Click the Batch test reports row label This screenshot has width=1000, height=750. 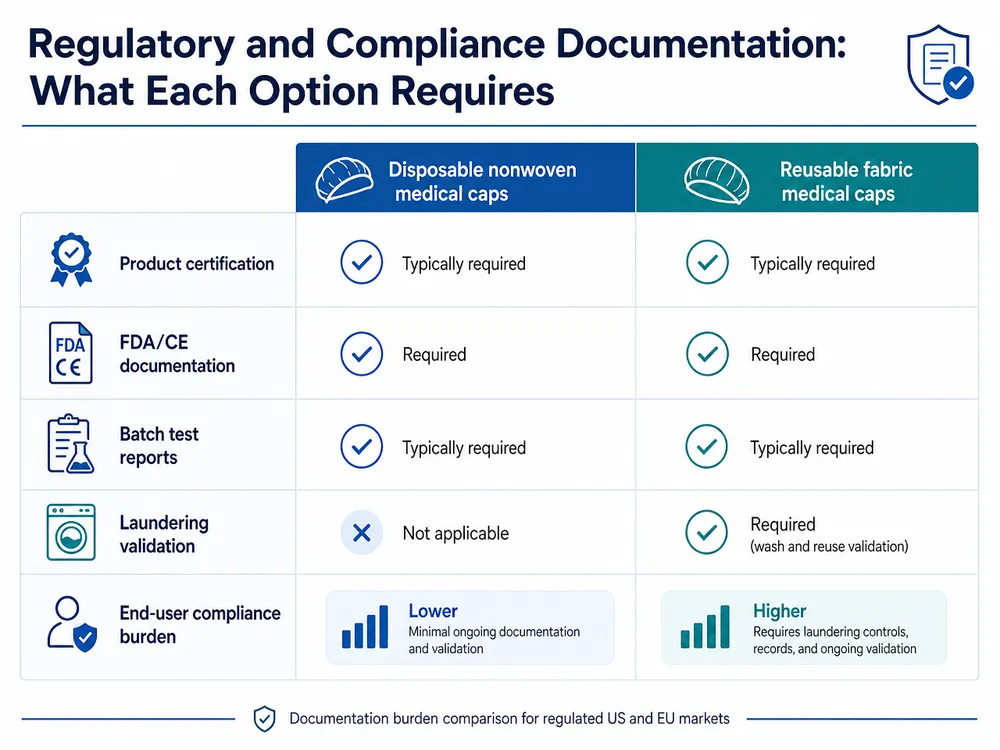click(159, 446)
